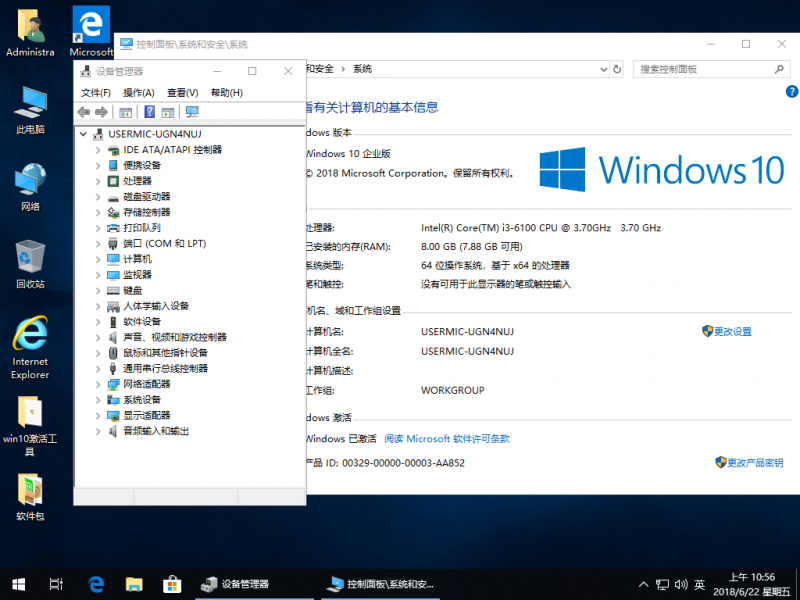Collapse the USERMIC-UGN4NUJ root node
Viewport: 800px width, 600px height.
(83, 134)
